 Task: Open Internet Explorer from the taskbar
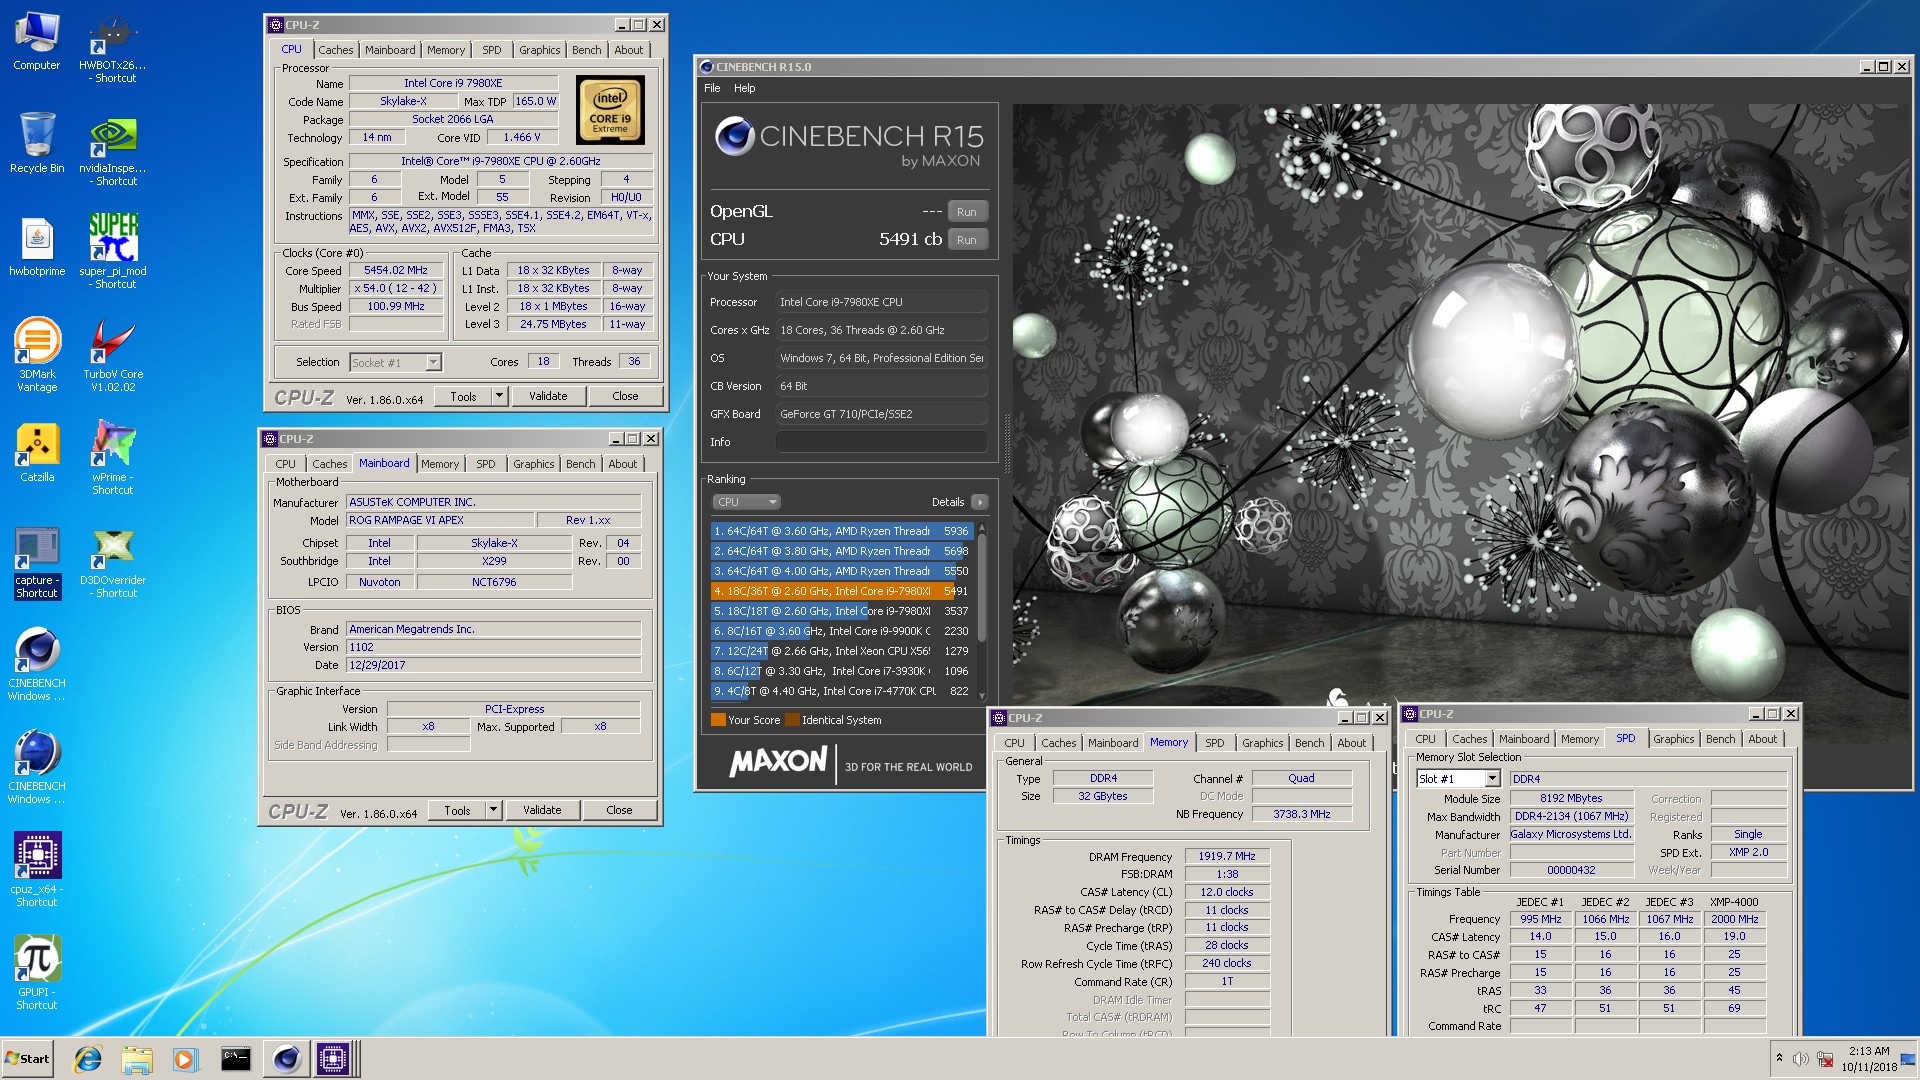[x=88, y=1059]
